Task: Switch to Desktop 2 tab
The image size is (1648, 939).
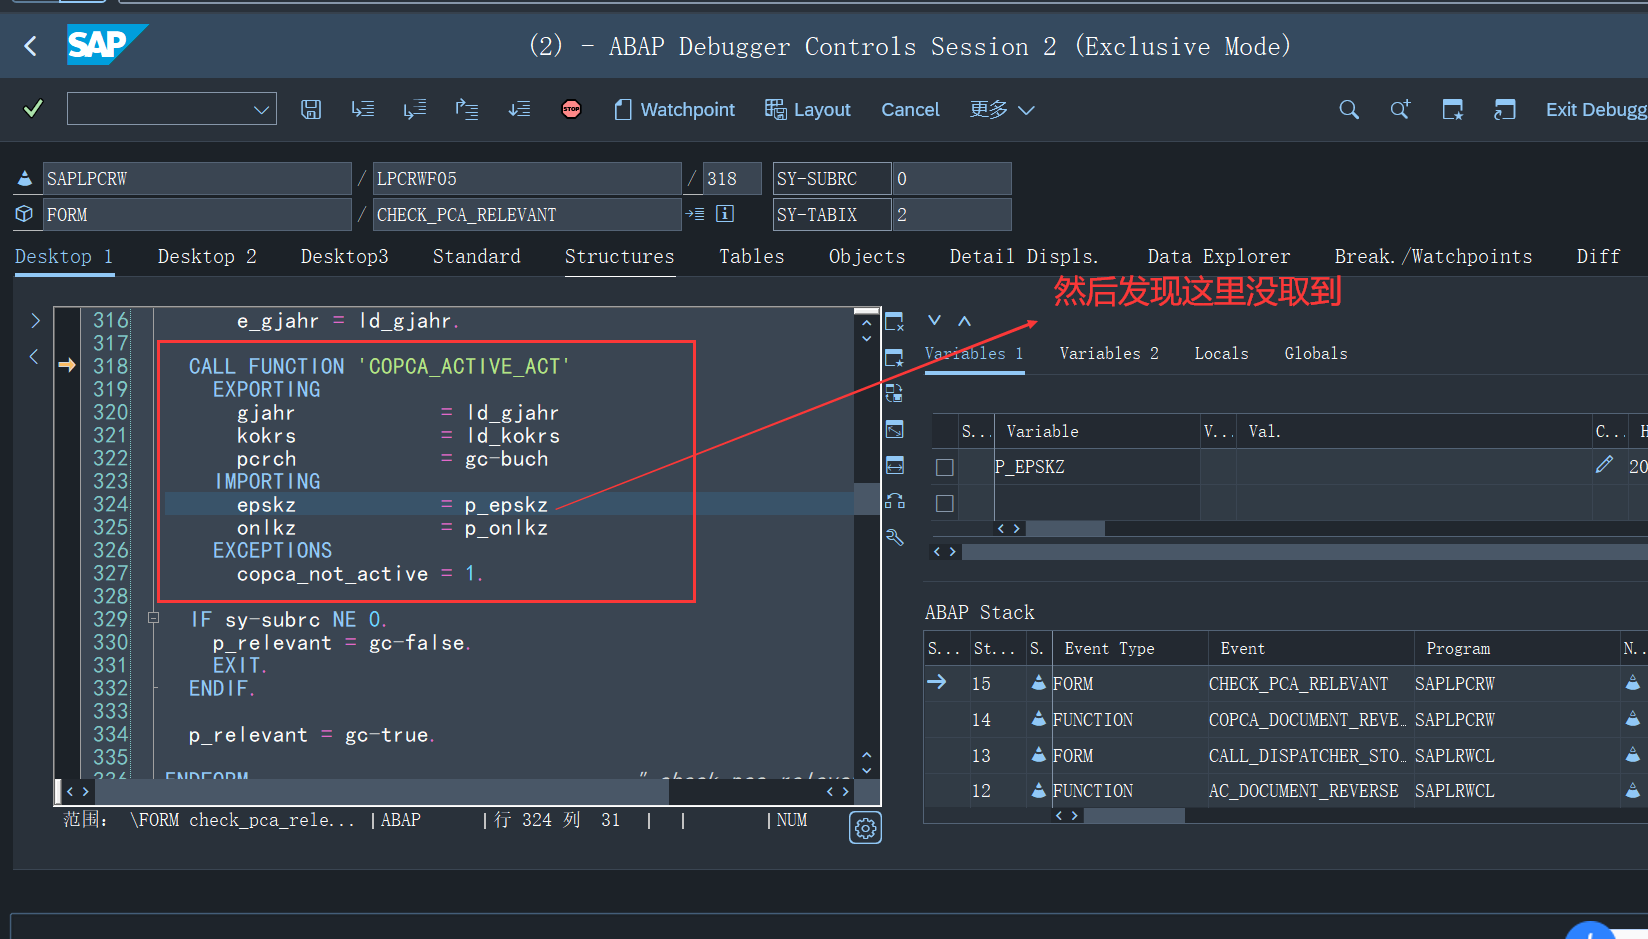Action: [x=207, y=256]
